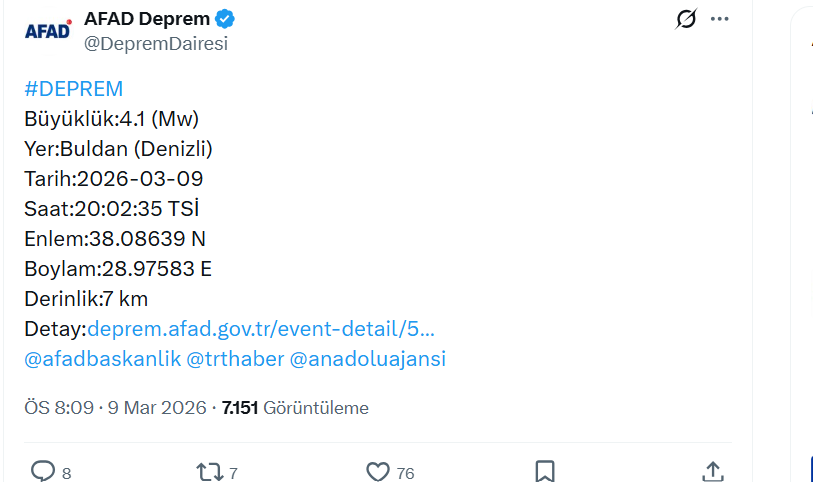Click the @DepremDairesi handle
Image resolution: width=813 pixels, height=482 pixels.
click(x=156, y=43)
